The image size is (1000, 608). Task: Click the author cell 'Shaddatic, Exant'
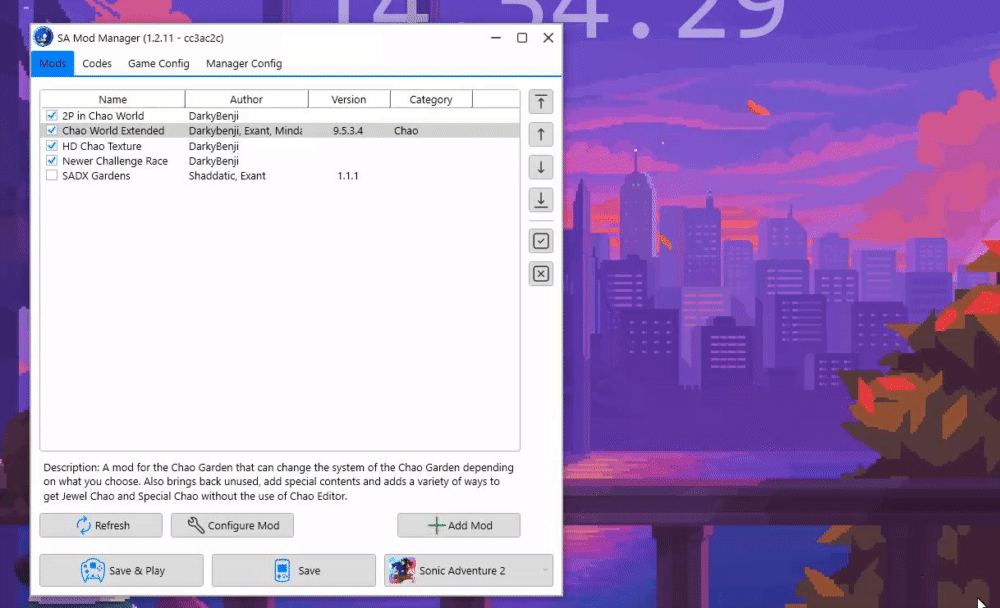[227, 175]
